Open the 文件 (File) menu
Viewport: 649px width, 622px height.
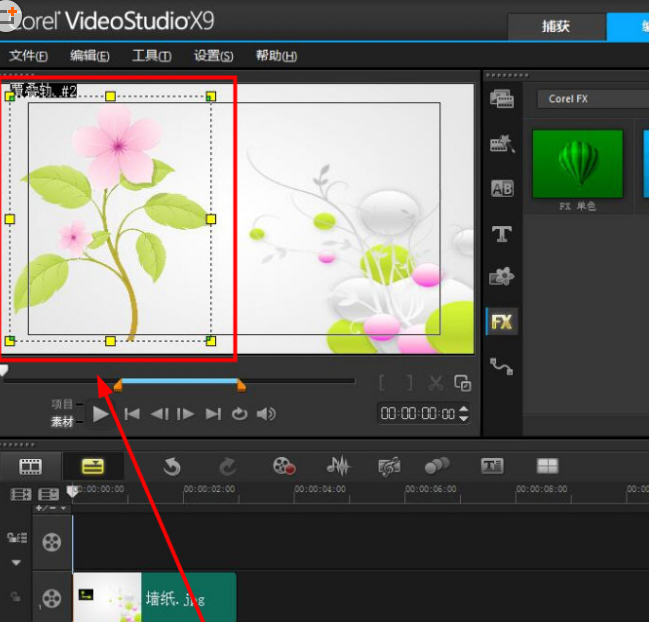pos(28,56)
